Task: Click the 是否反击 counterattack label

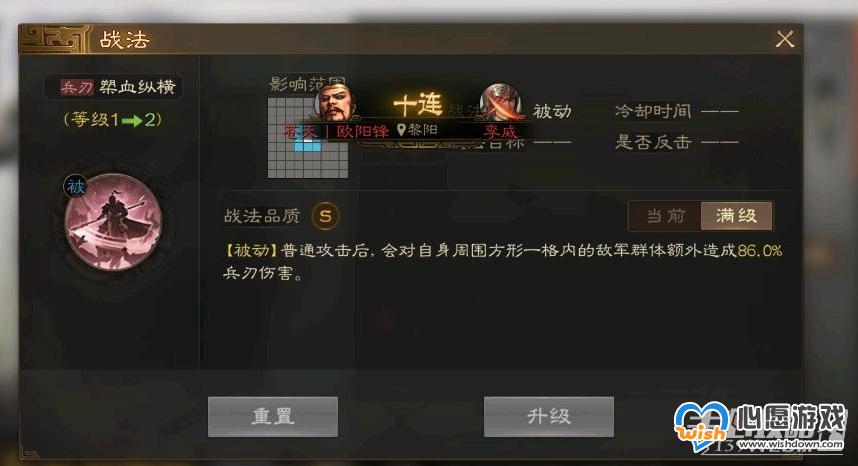Action: pos(653,142)
